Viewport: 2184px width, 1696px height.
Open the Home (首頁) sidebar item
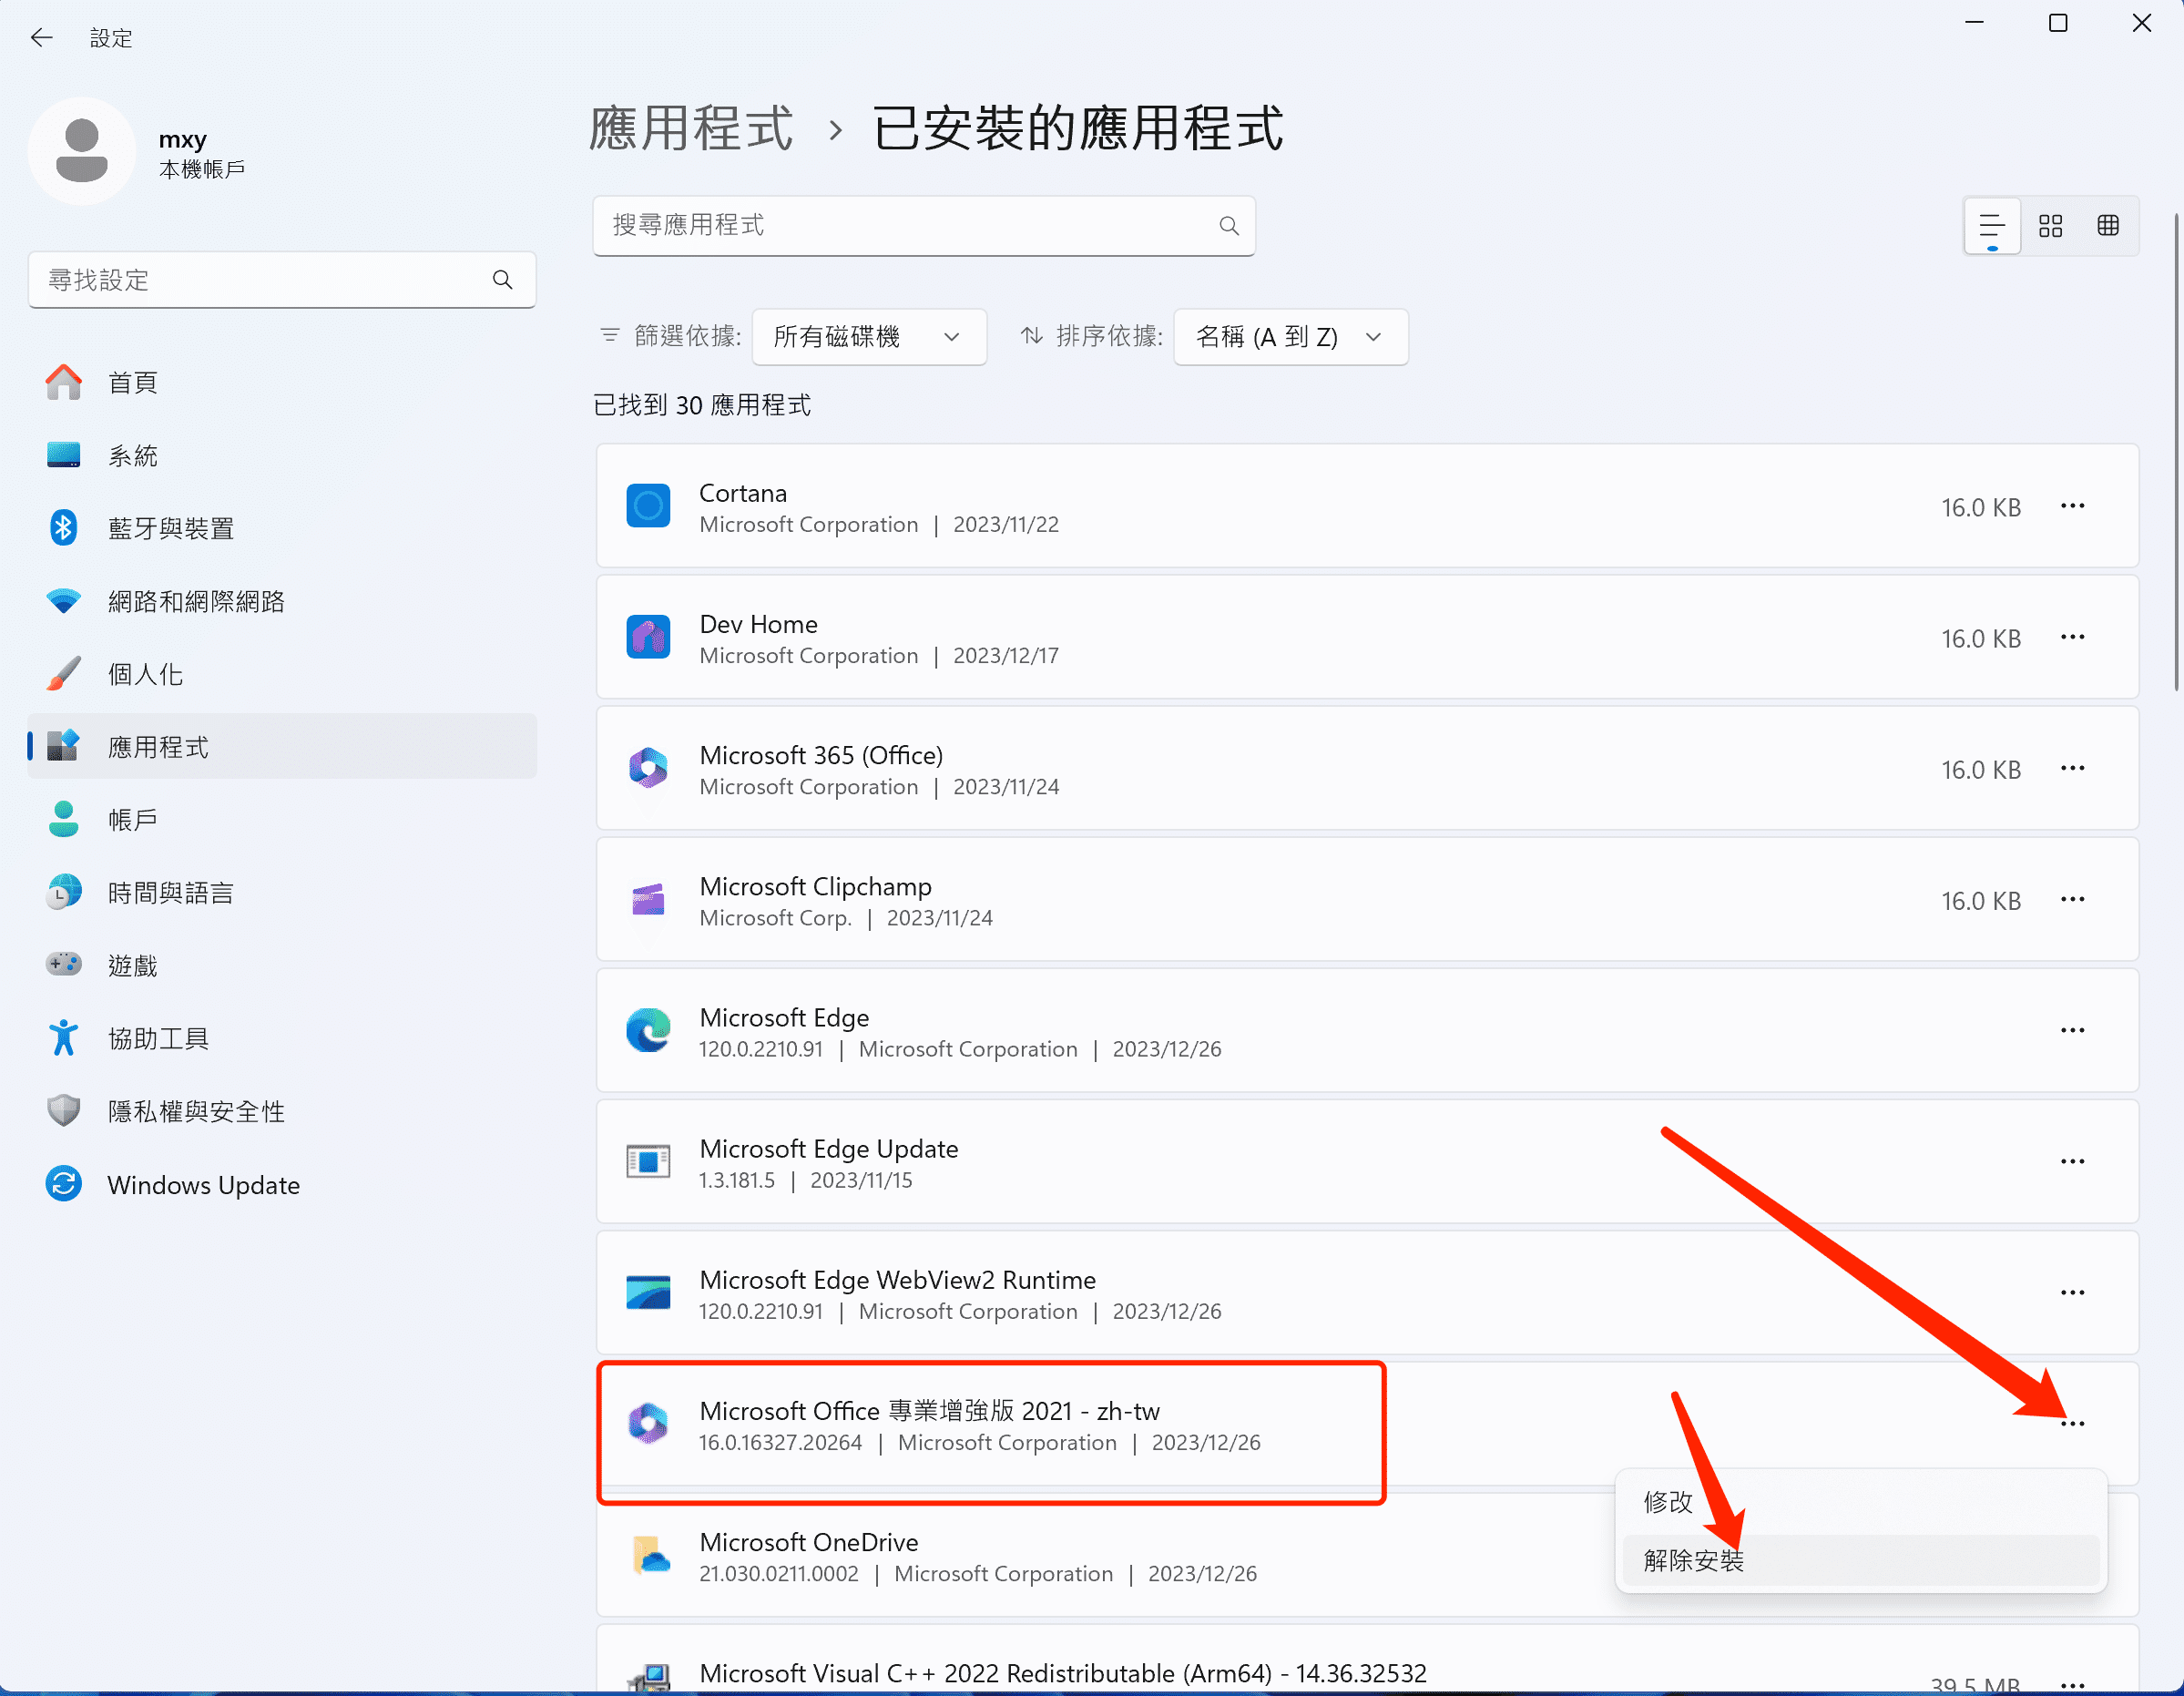tap(132, 383)
